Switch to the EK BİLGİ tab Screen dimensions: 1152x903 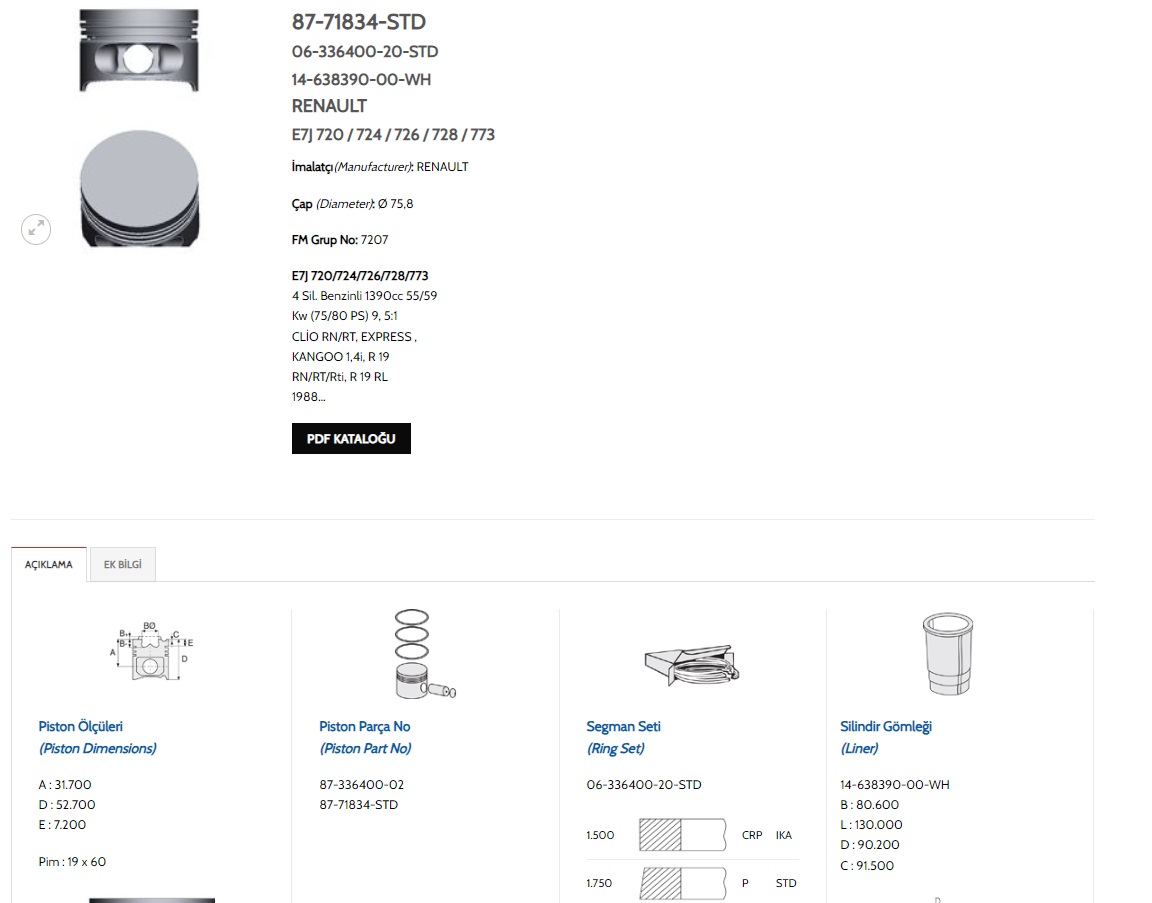(x=123, y=565)
